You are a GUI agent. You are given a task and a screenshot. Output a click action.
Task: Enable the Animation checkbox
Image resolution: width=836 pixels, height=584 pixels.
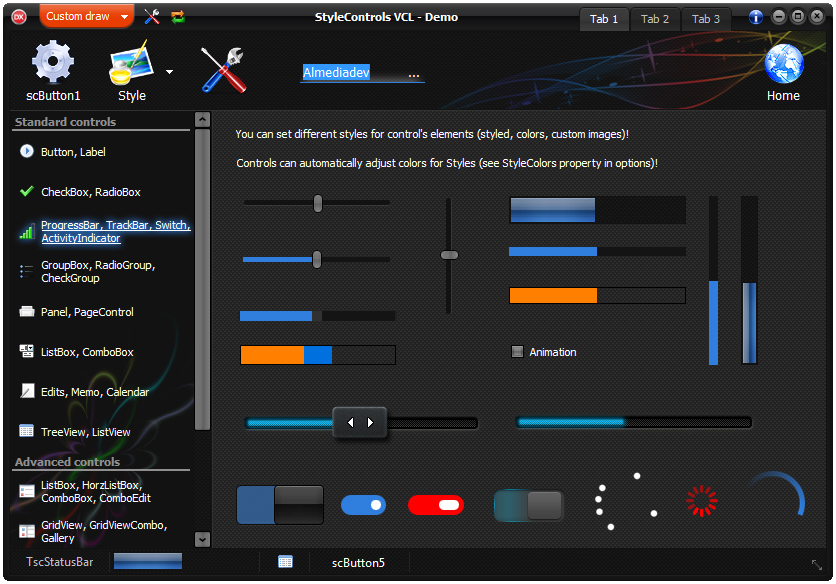[x=517, y=351]
